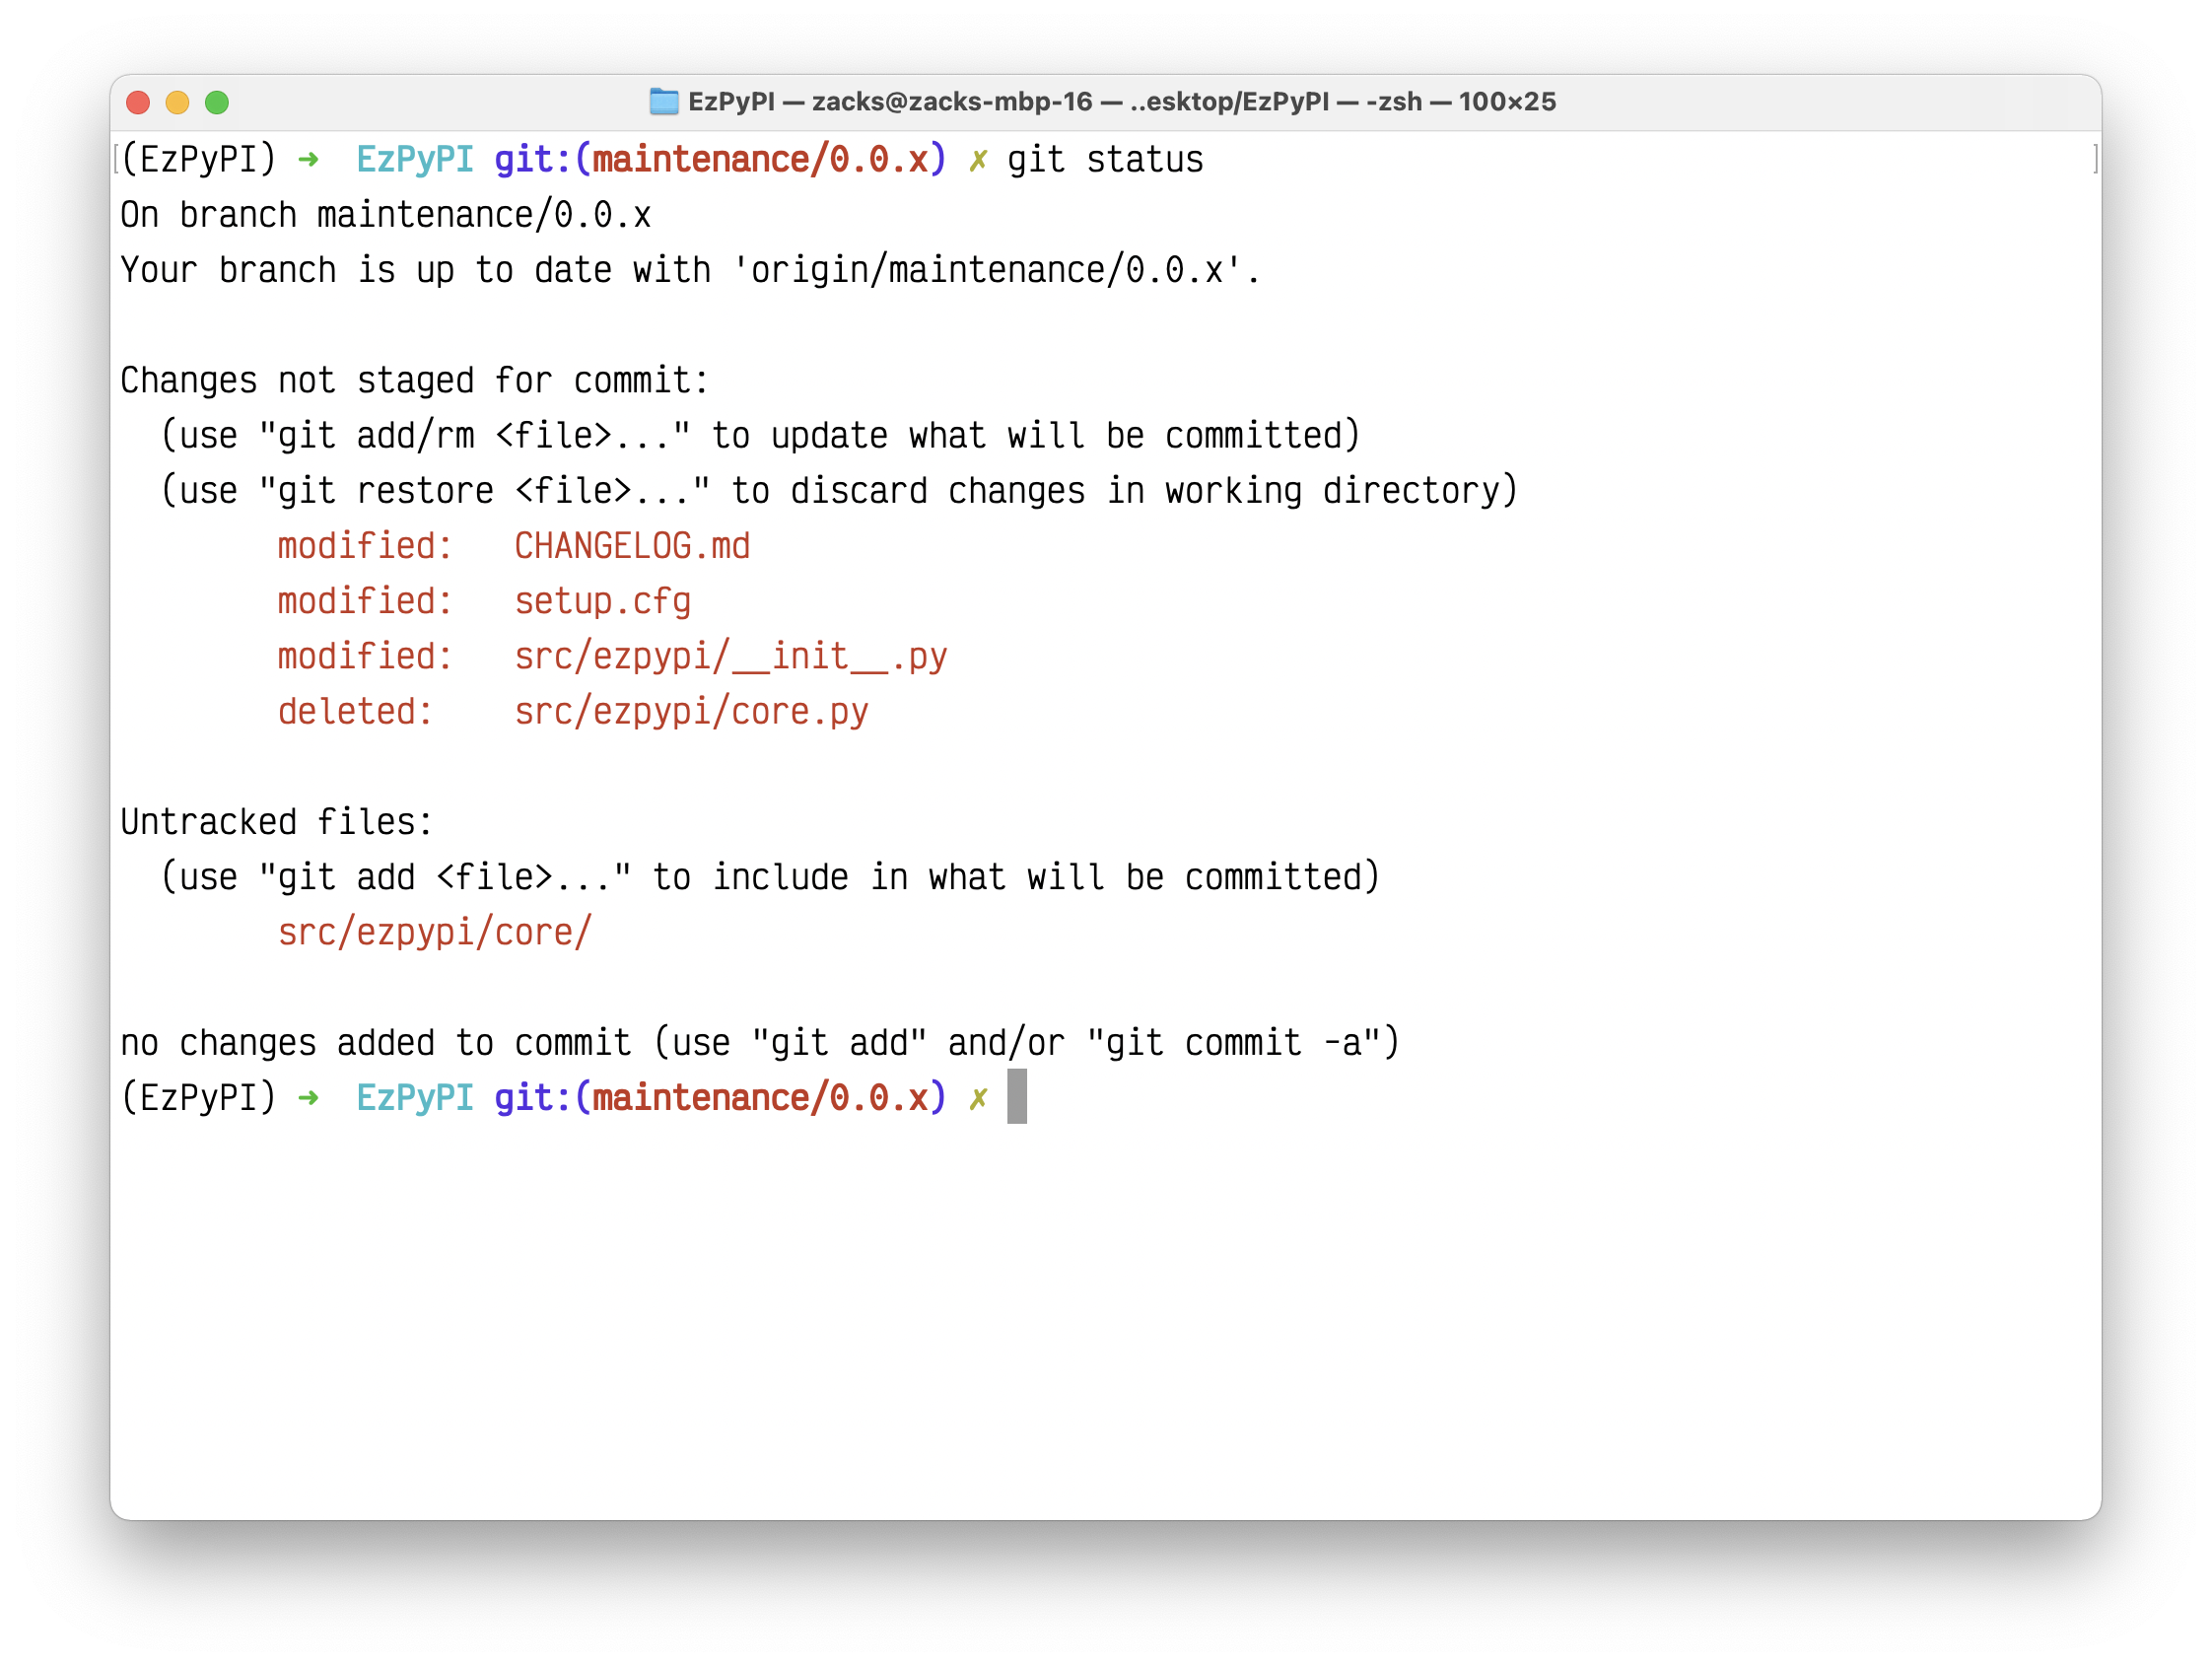Click the folder proxy icon in title bar

(663, 101)
